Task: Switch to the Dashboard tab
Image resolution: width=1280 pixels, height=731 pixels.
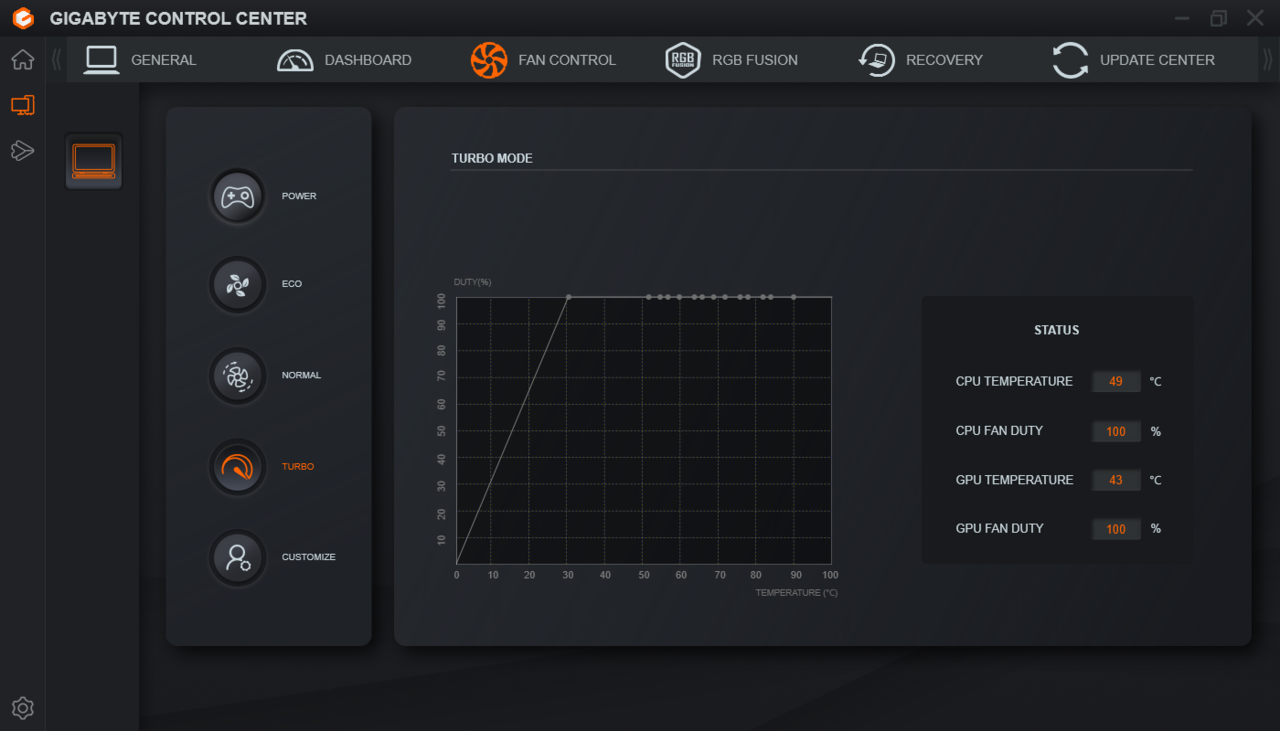Action: pyautogui.click(x=344, y=60)
